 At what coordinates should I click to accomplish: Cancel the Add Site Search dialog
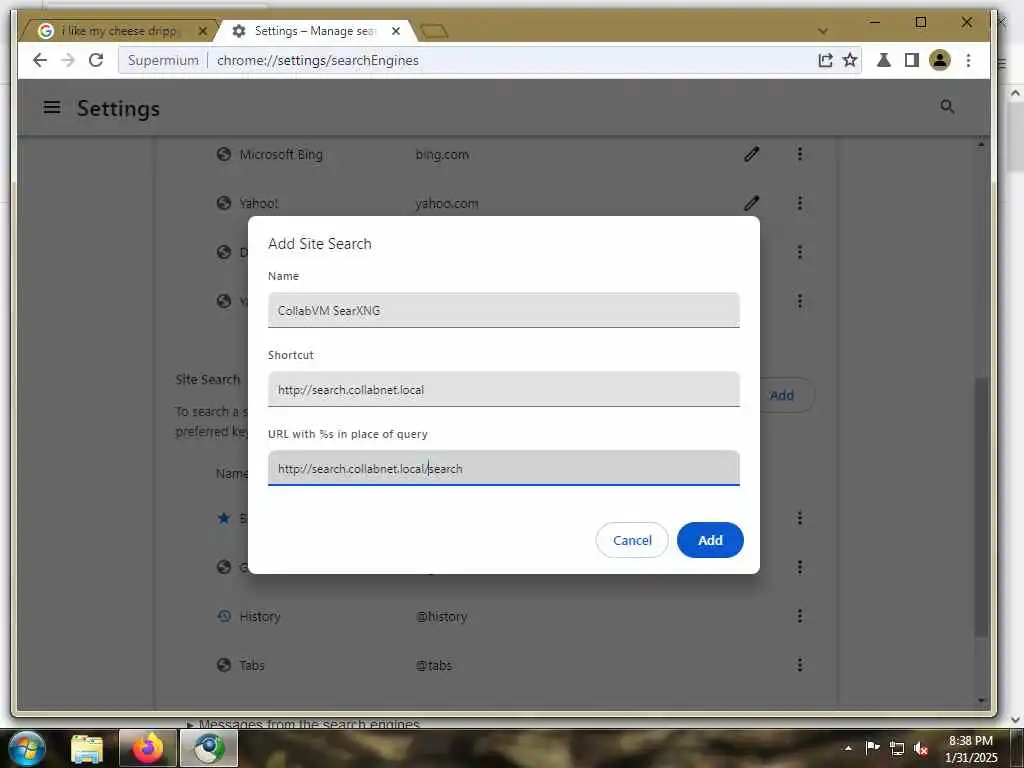tap(632, 540)
